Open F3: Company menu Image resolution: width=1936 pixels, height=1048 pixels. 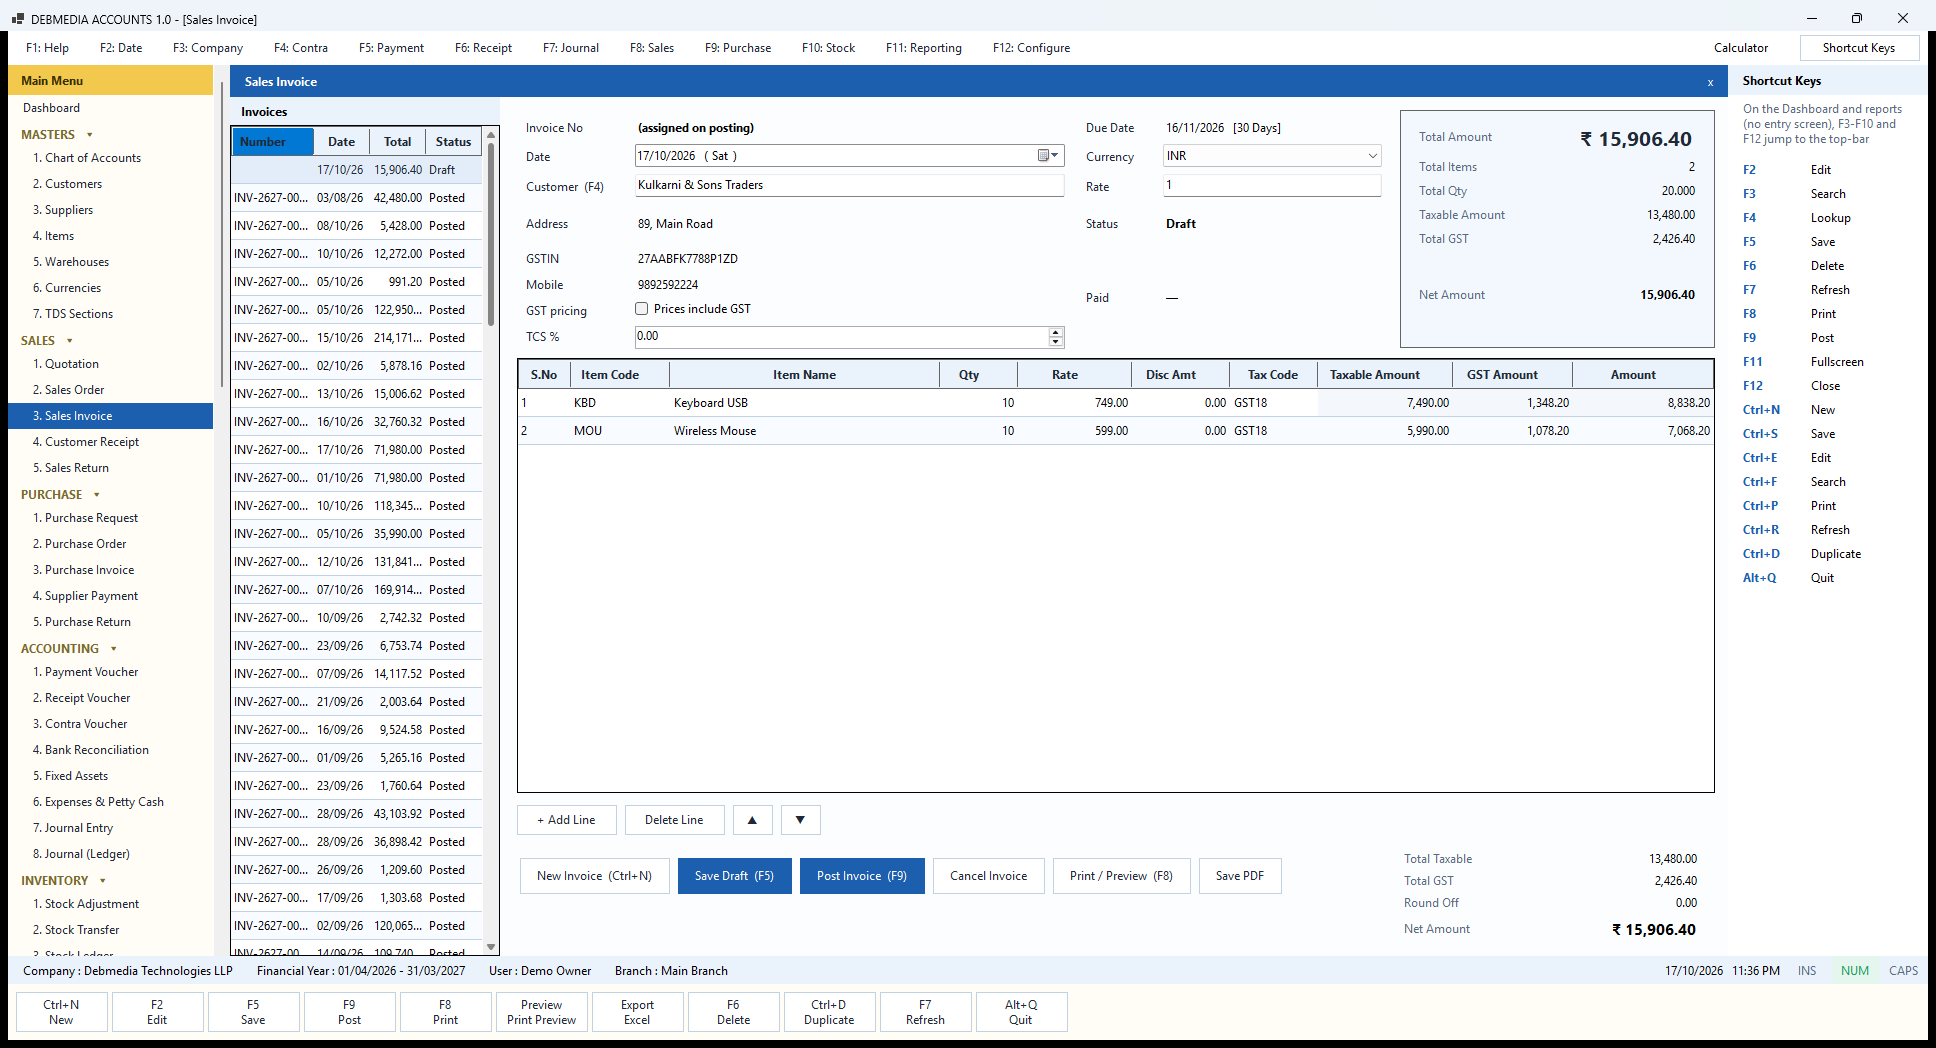(x=208, y=48)
